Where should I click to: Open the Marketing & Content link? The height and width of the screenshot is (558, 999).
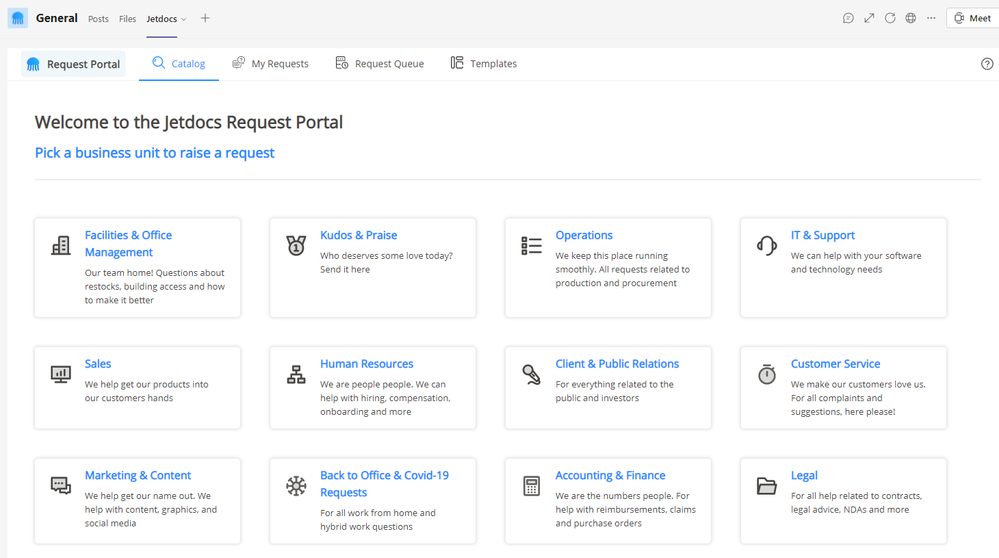138,475
